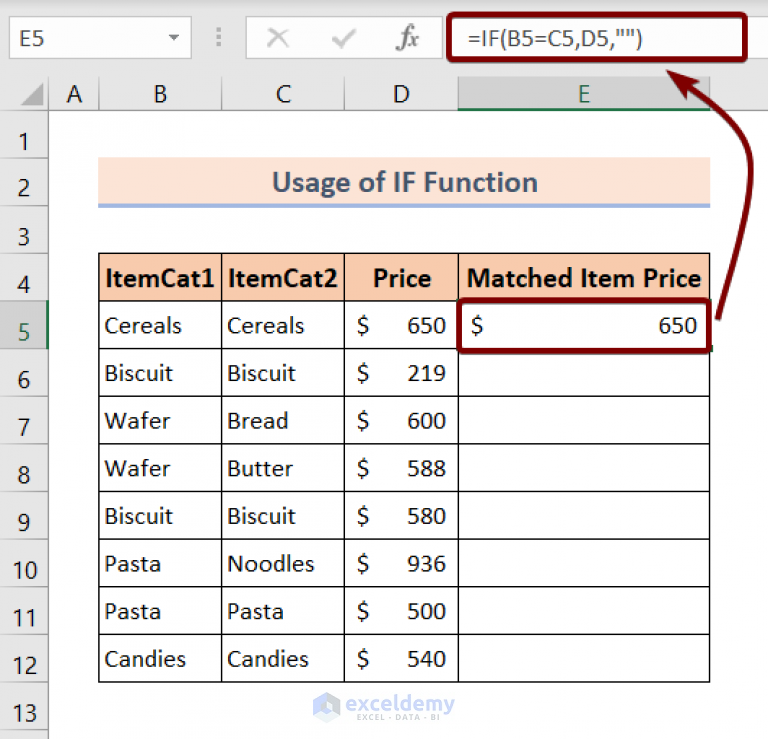Select the price cell $ 580
Viewport: 768px width, 739px height.
402,516
